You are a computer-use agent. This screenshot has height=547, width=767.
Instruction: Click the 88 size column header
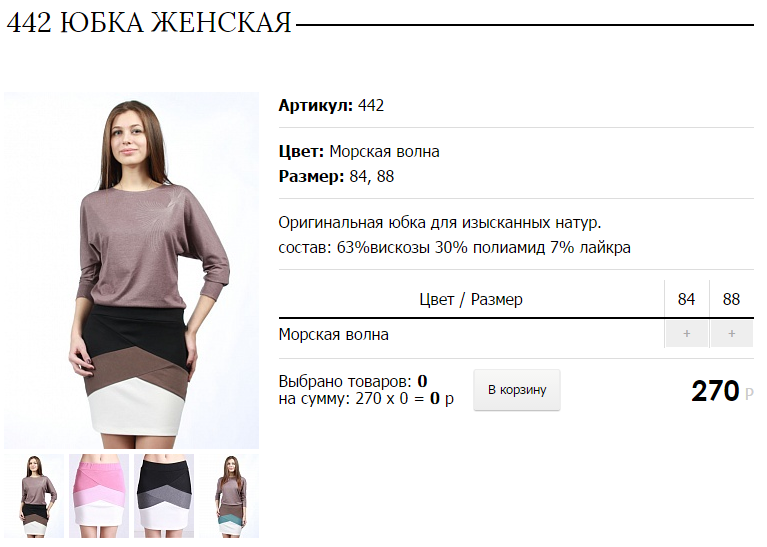click(731, 299)
